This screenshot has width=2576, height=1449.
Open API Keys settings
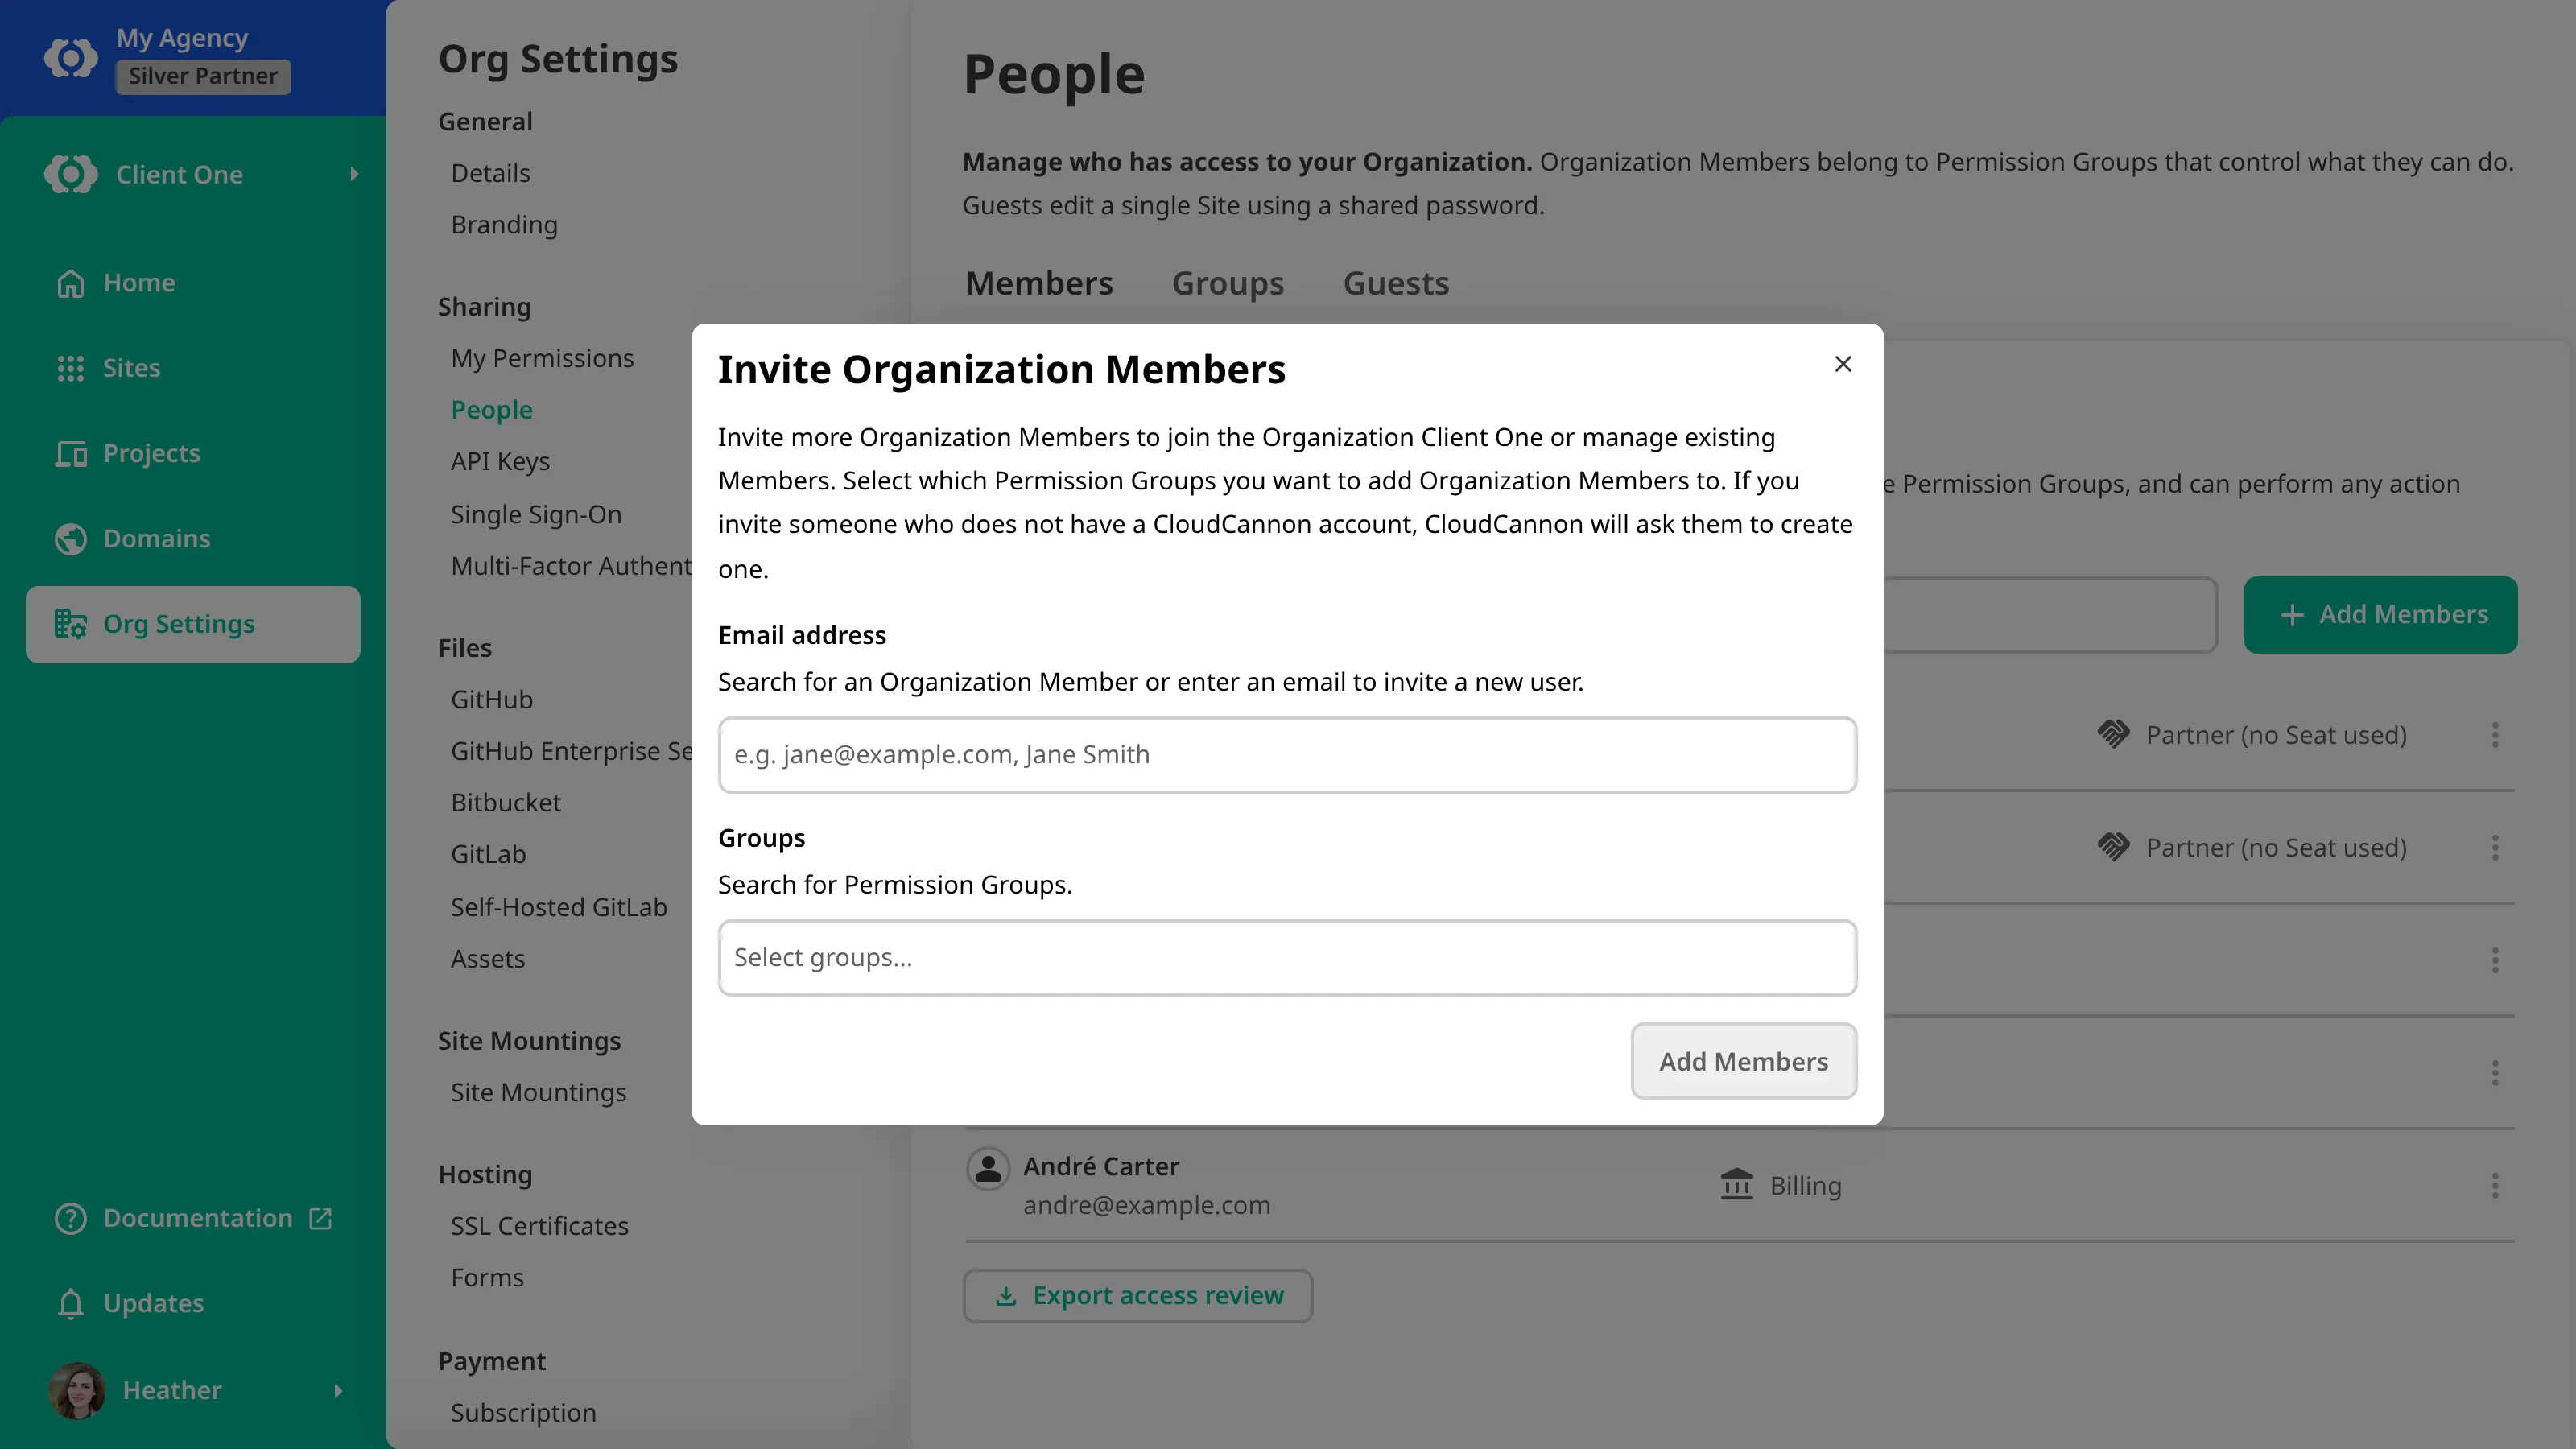(500, 462)
